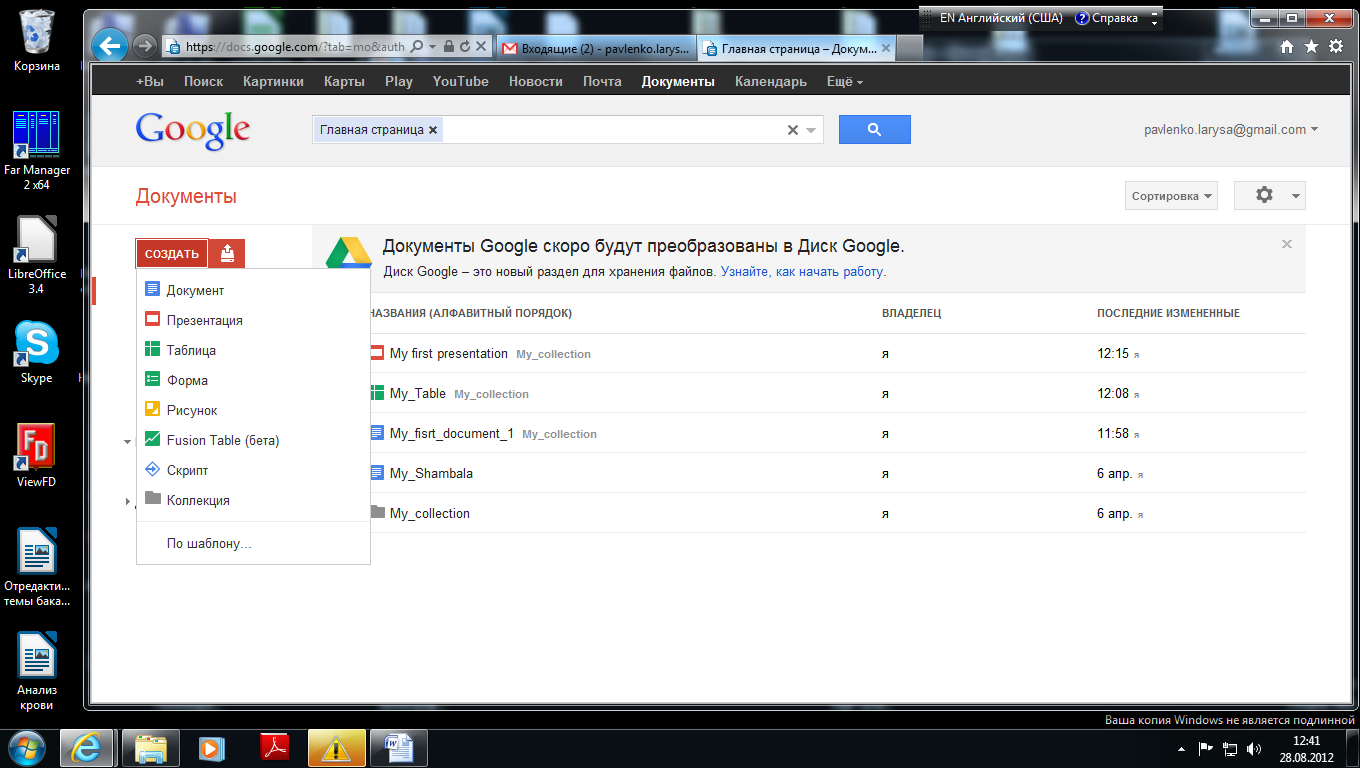
Task: Switch to the Gmail Входящие tab
Action: click(595, 47)
